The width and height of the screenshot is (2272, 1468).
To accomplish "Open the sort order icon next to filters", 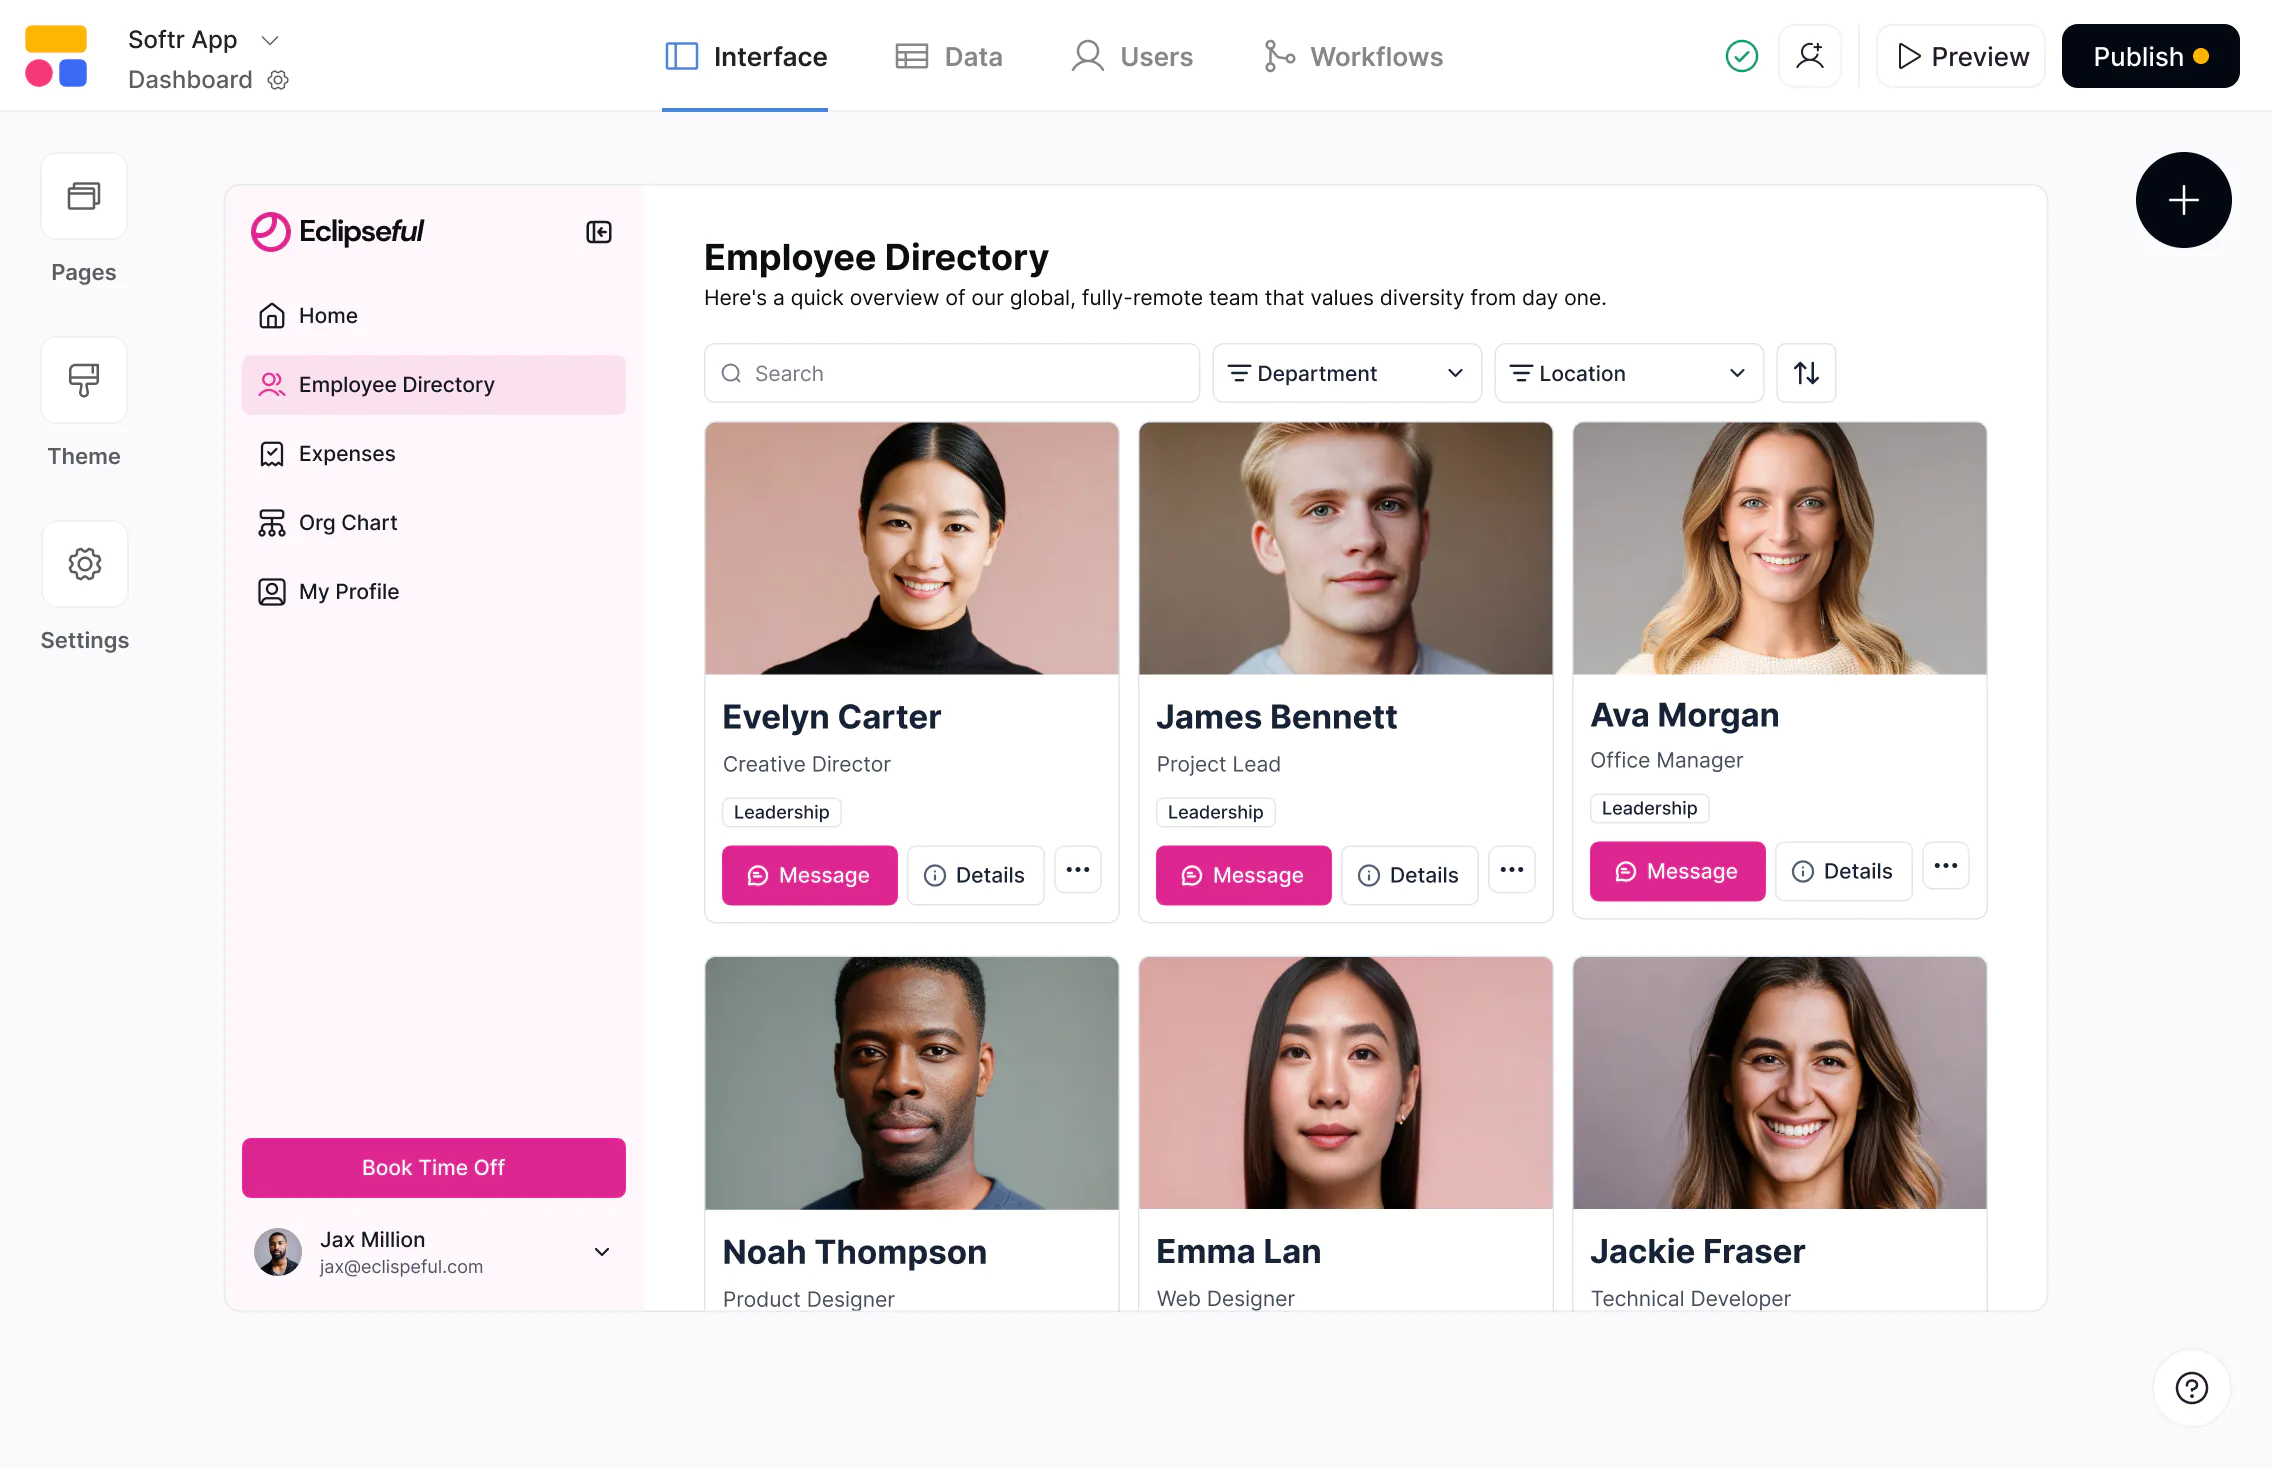I will coord(1806,373).
